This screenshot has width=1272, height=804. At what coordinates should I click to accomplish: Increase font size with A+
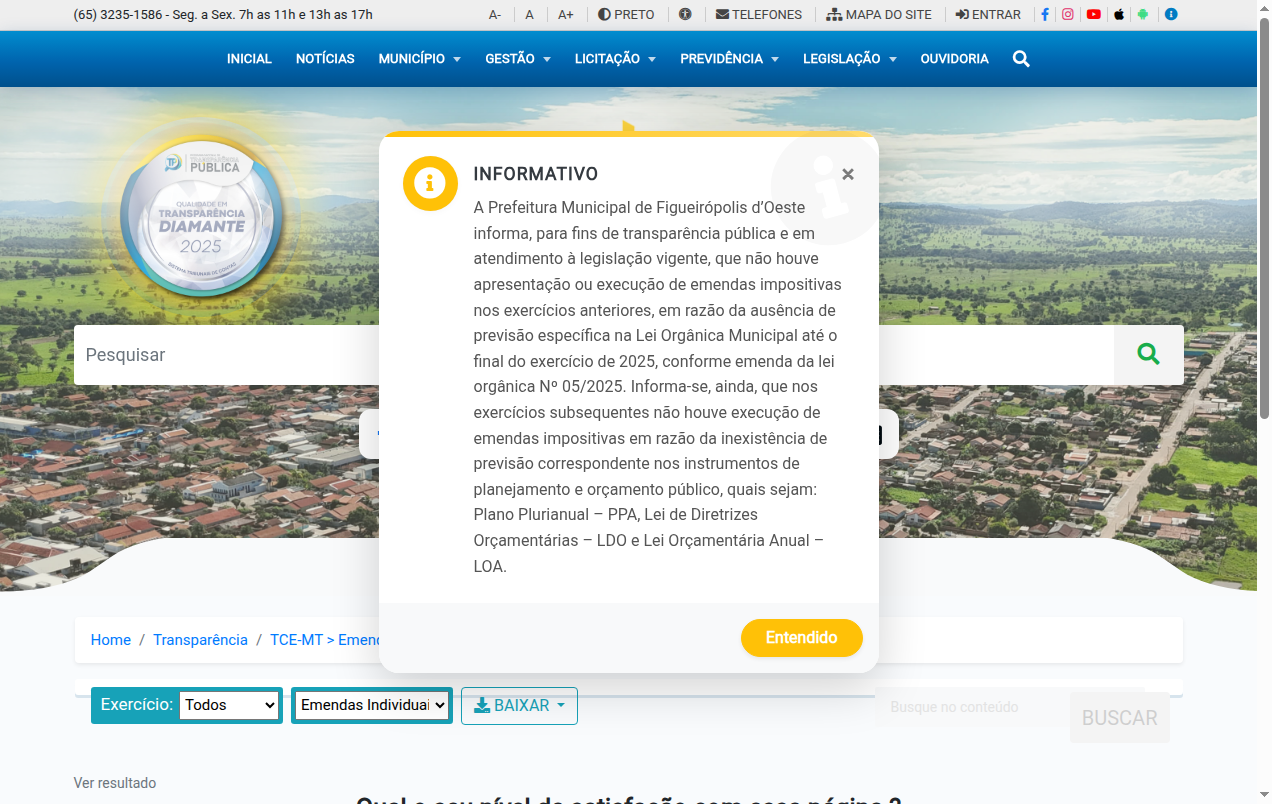point(566,15)
